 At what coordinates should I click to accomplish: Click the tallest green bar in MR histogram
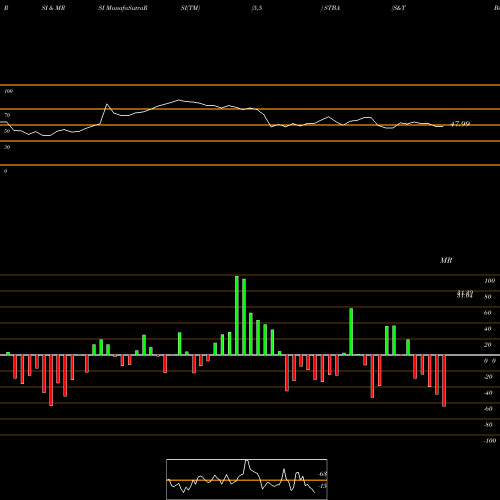[x=237, y=315]
